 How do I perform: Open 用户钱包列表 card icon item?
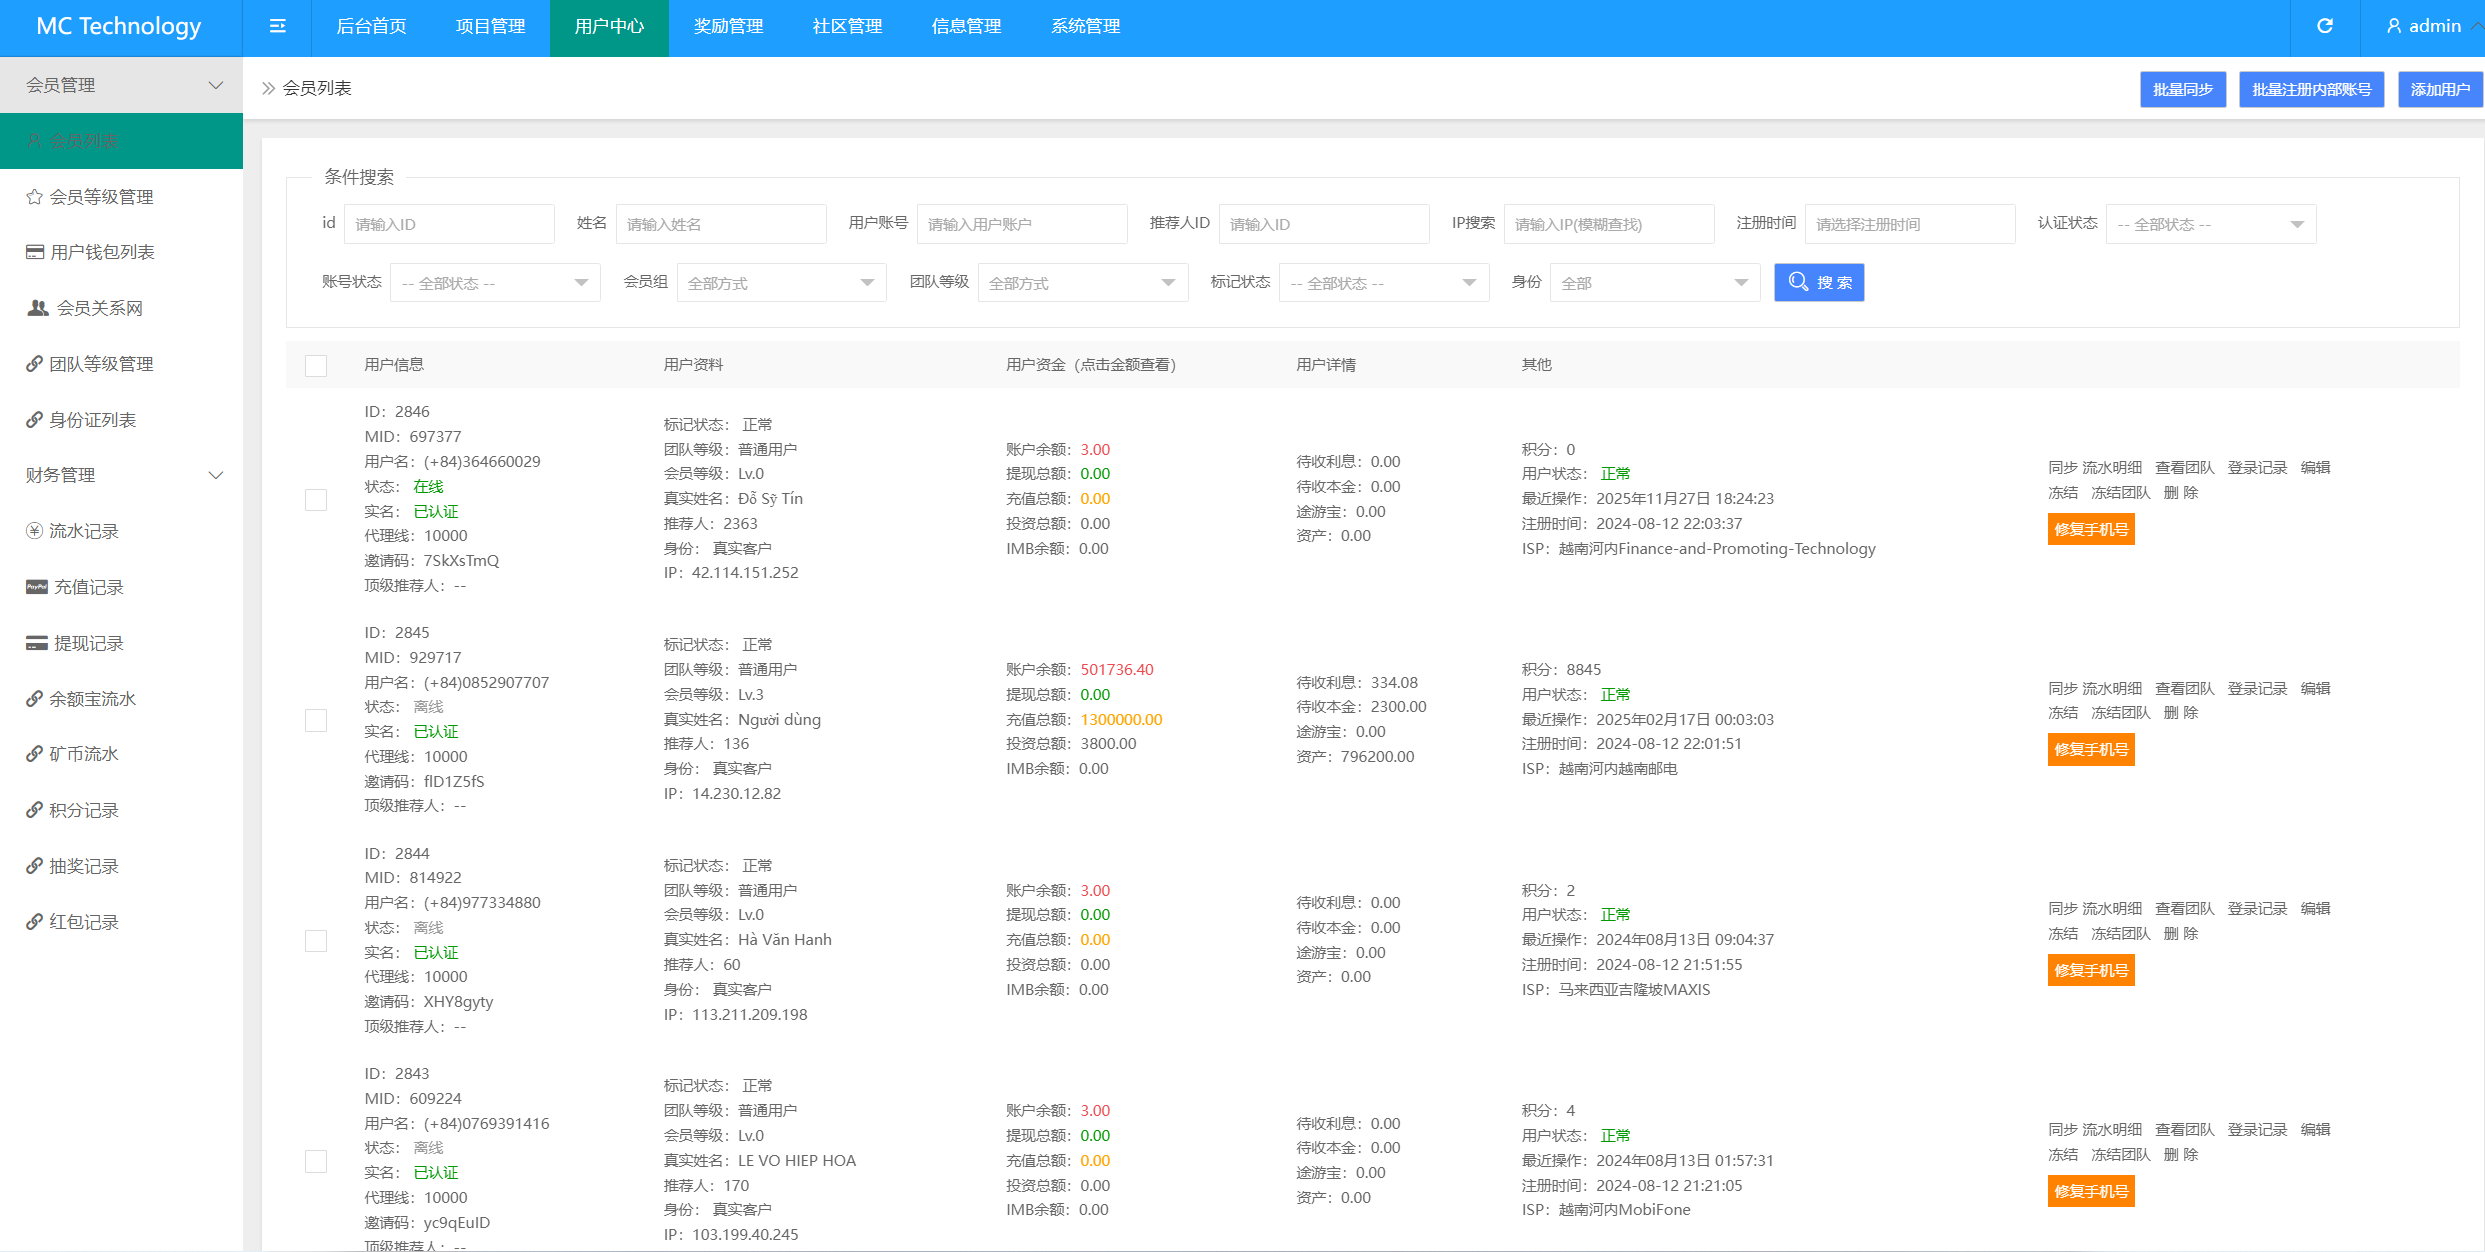pos(101,252)
